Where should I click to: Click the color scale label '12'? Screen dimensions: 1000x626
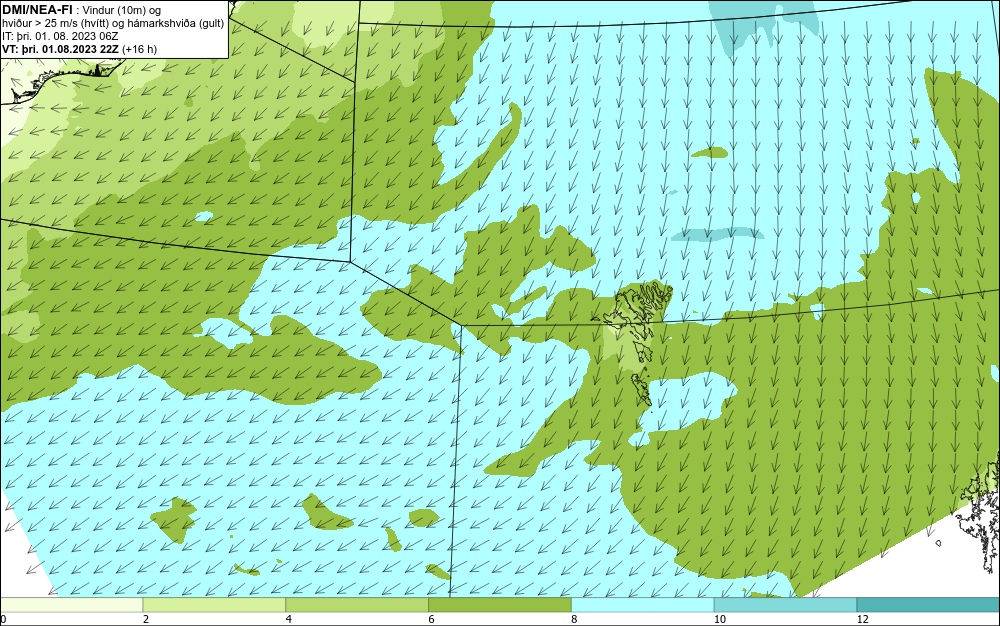(x=863, y=619)
